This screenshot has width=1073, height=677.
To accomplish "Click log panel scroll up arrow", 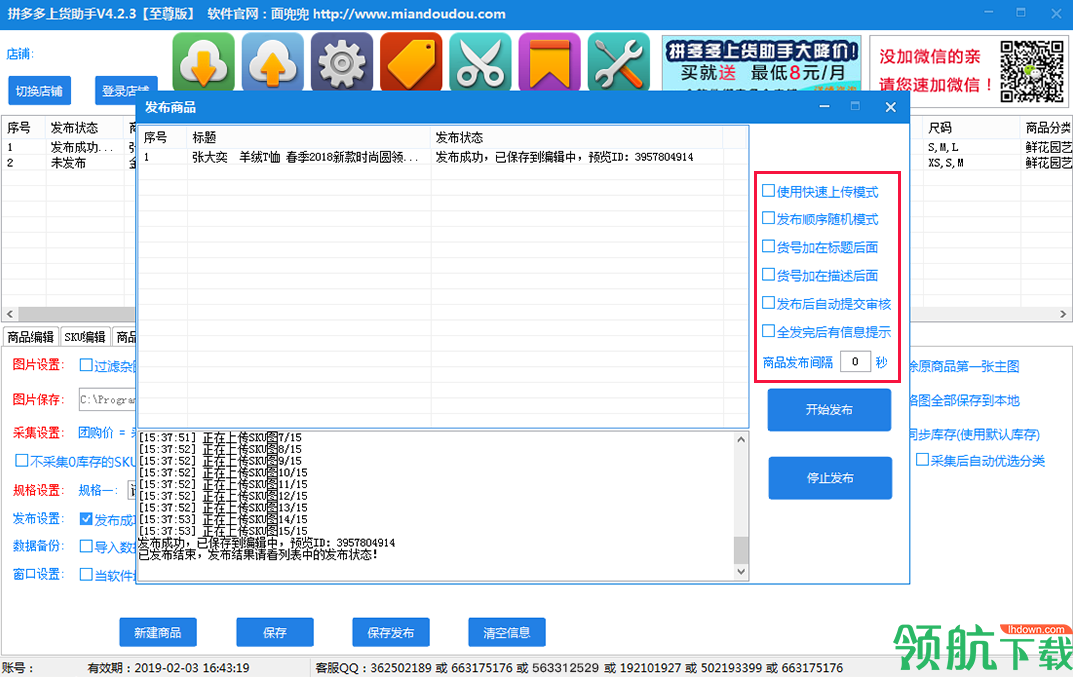I will click(740, 439).
